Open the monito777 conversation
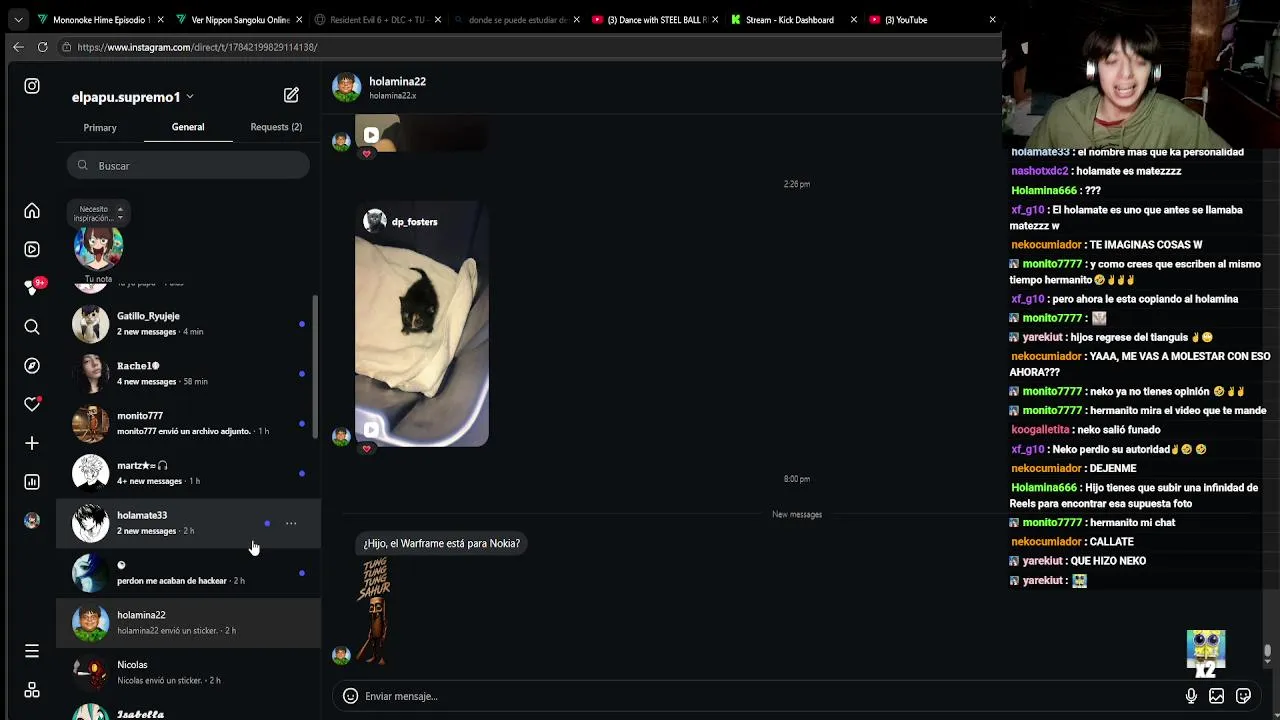The image size is (1280, 720). click(188, 423)
